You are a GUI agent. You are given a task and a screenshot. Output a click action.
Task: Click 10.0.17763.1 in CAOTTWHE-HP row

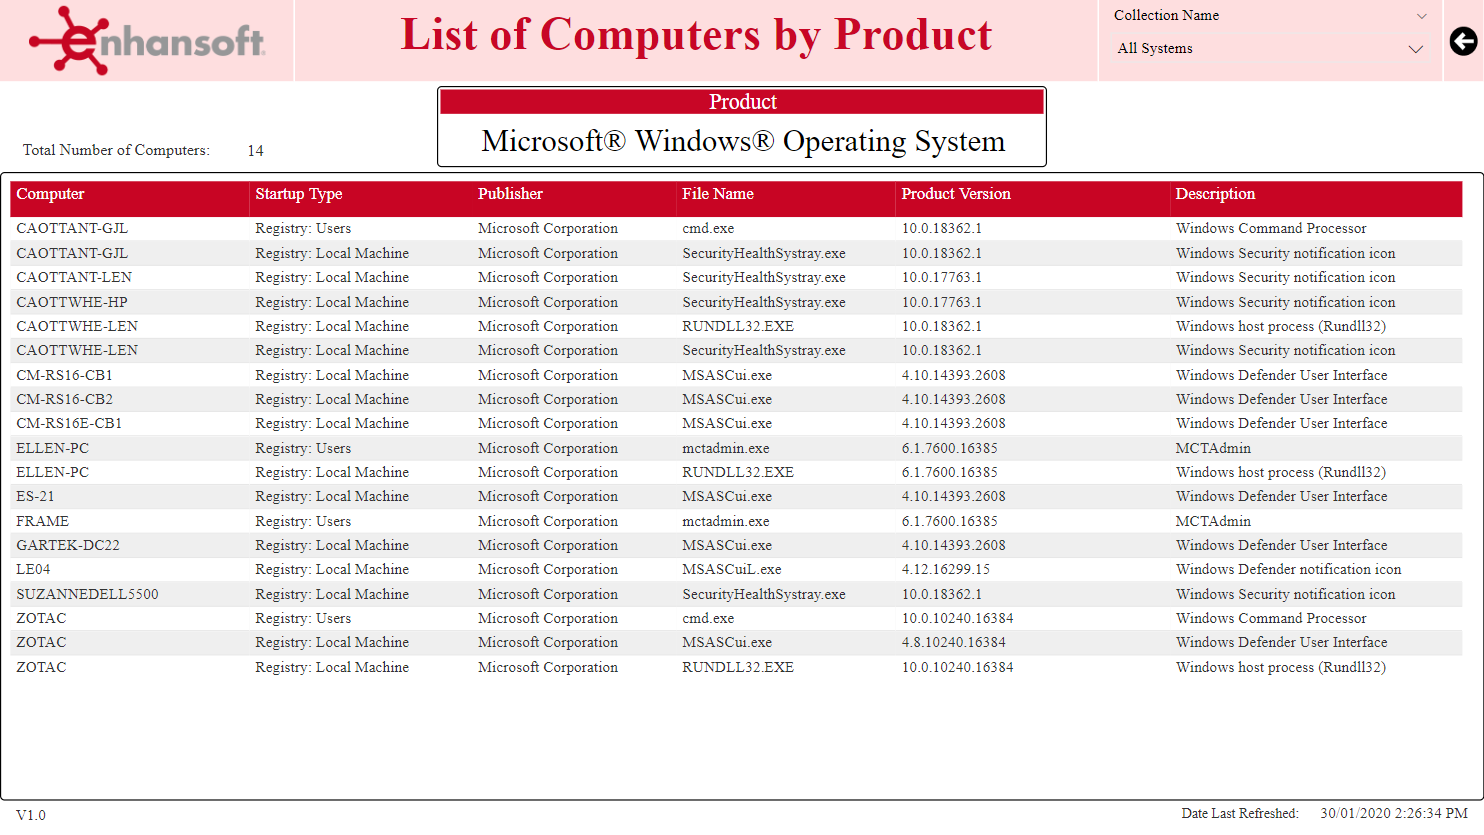942,302
